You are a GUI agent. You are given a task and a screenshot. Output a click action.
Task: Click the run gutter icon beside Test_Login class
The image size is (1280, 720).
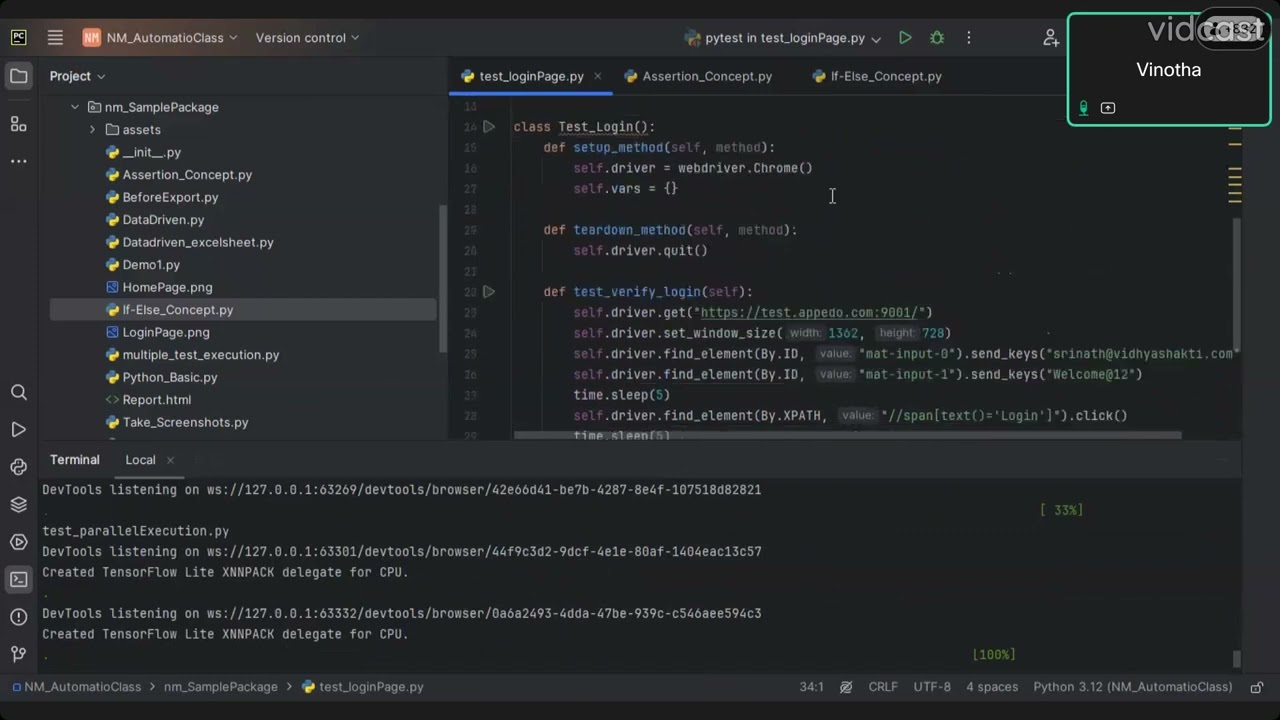[489, 127]
